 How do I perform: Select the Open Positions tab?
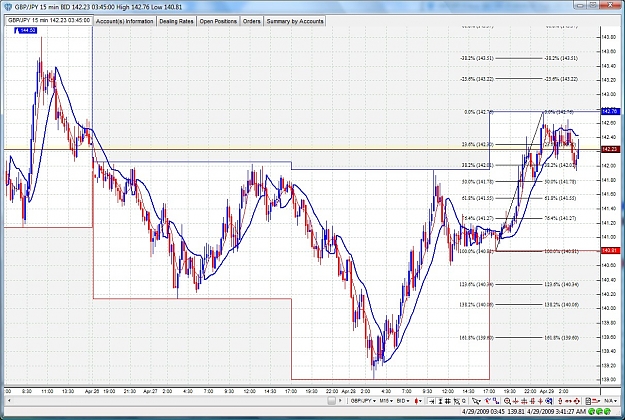click(218, 21)
